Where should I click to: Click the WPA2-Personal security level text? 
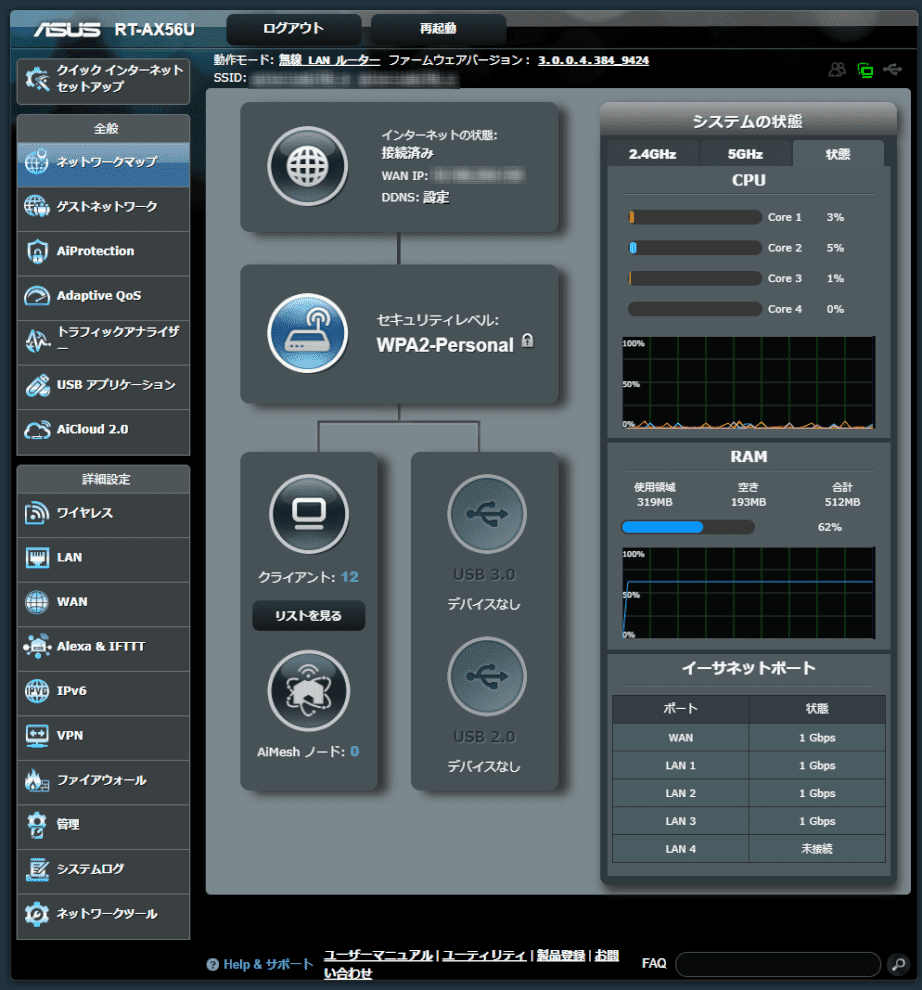point(445,345)
